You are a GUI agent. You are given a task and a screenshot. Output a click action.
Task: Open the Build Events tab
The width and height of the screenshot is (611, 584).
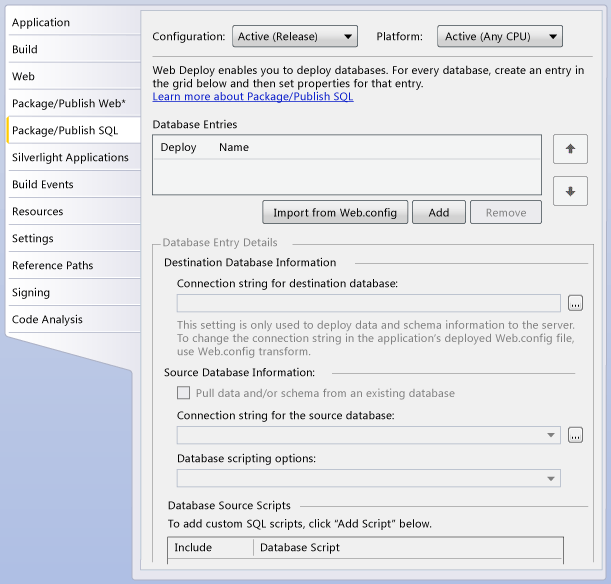point(74,184)
